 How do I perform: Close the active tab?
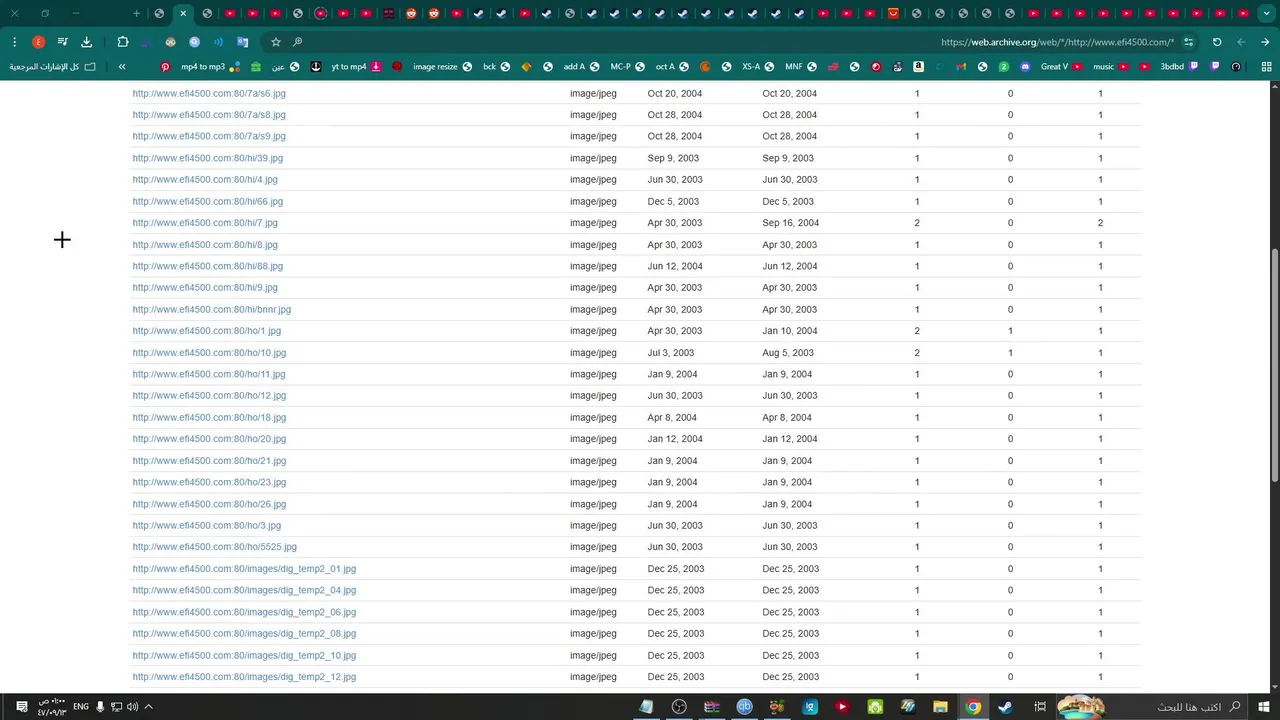pyautogui.click(x=183, y=14)
